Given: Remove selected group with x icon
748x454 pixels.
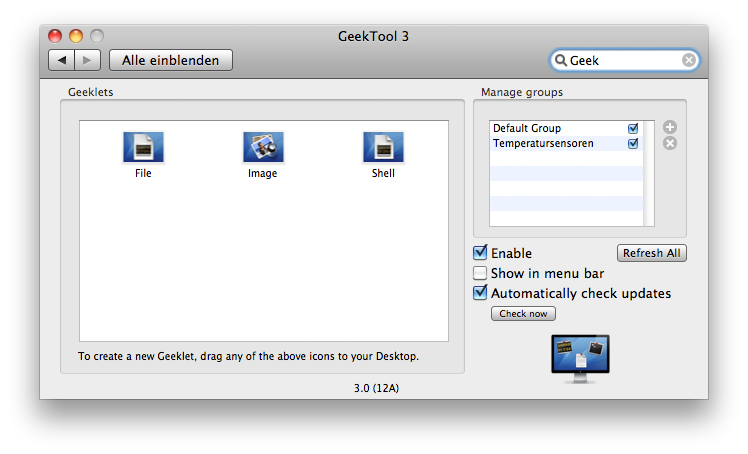Looking at the screenshot, I should 670,143.
